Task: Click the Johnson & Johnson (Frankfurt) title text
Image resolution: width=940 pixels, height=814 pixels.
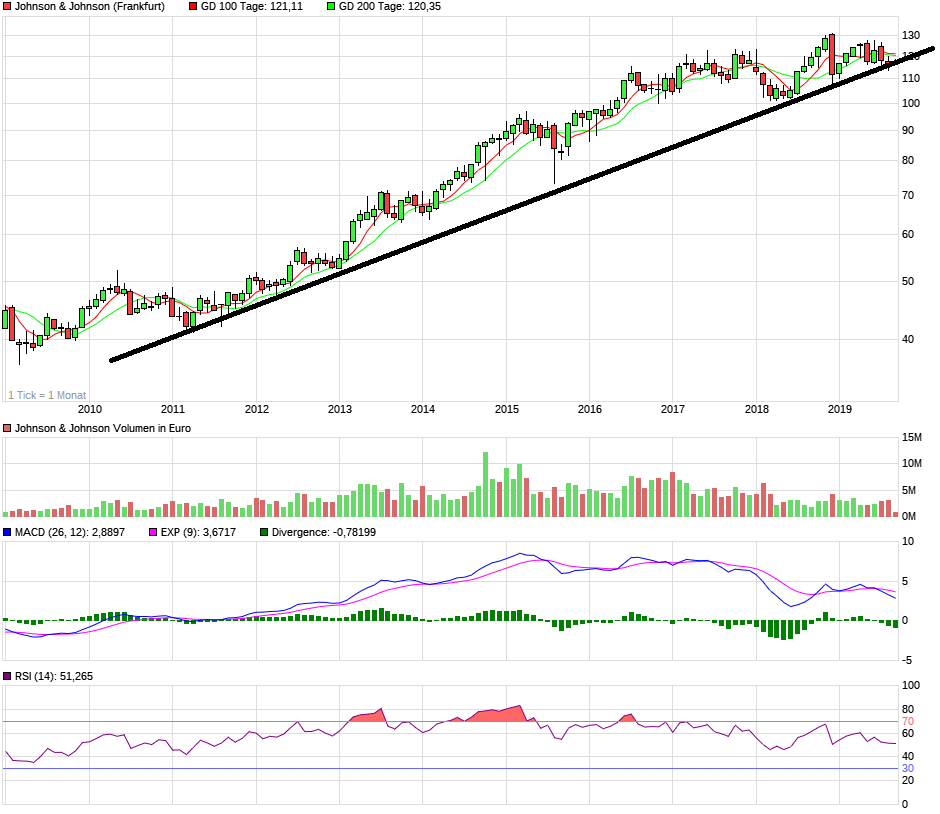Action: point(90,6)
